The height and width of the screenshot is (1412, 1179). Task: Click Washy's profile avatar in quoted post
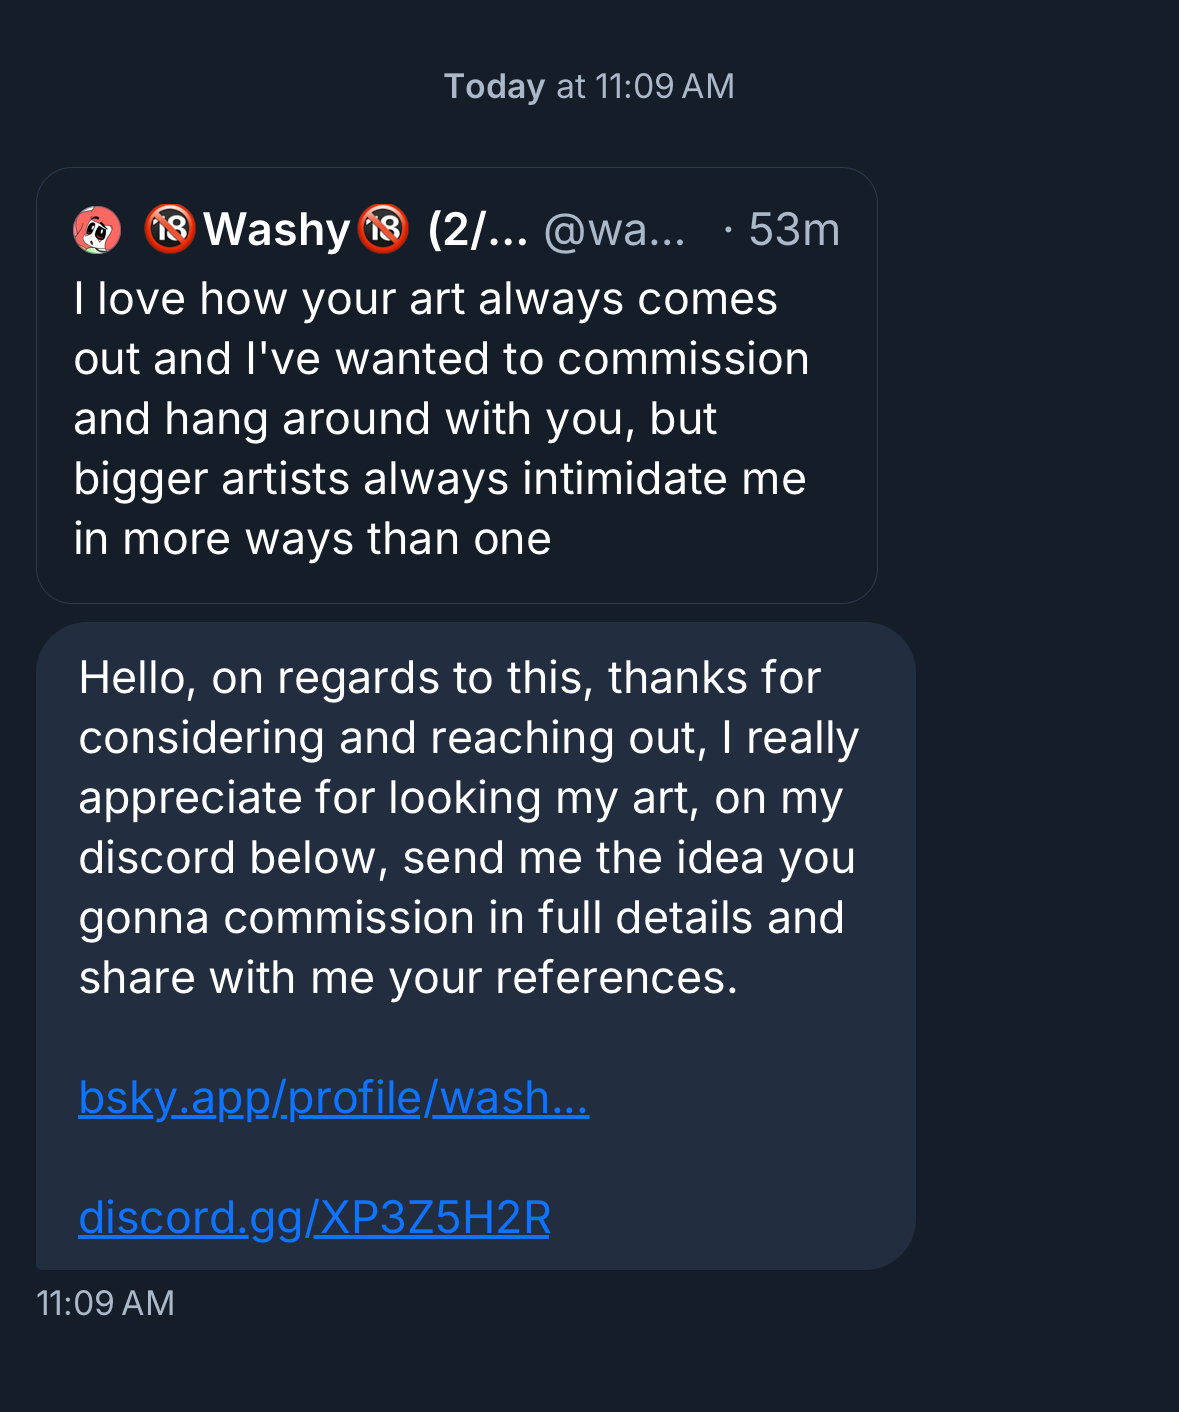tap(97, 231)
